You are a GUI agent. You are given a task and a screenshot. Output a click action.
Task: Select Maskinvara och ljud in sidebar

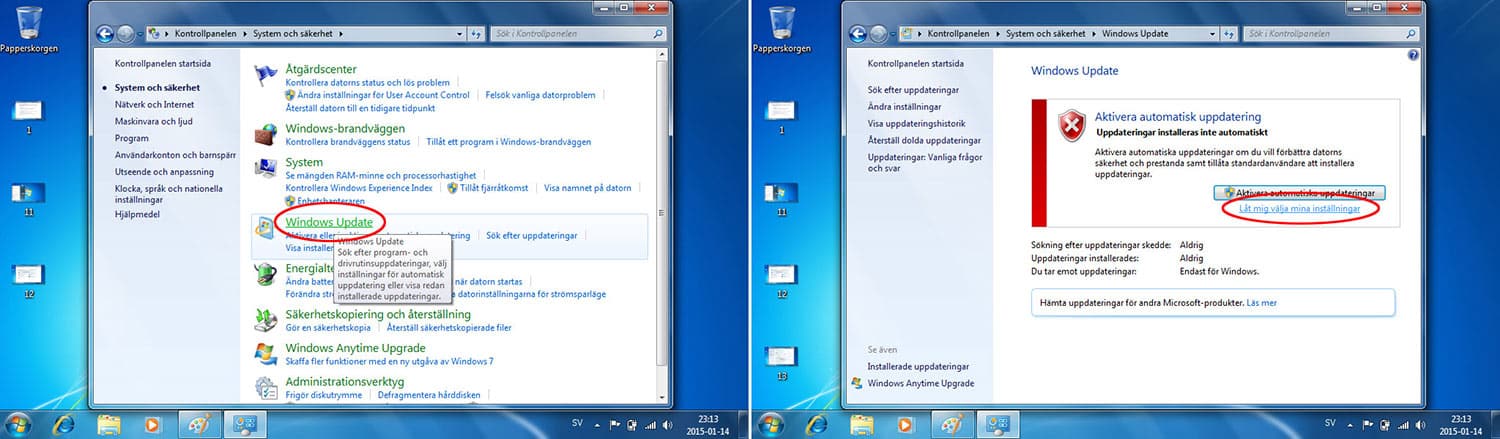[153, 121]
